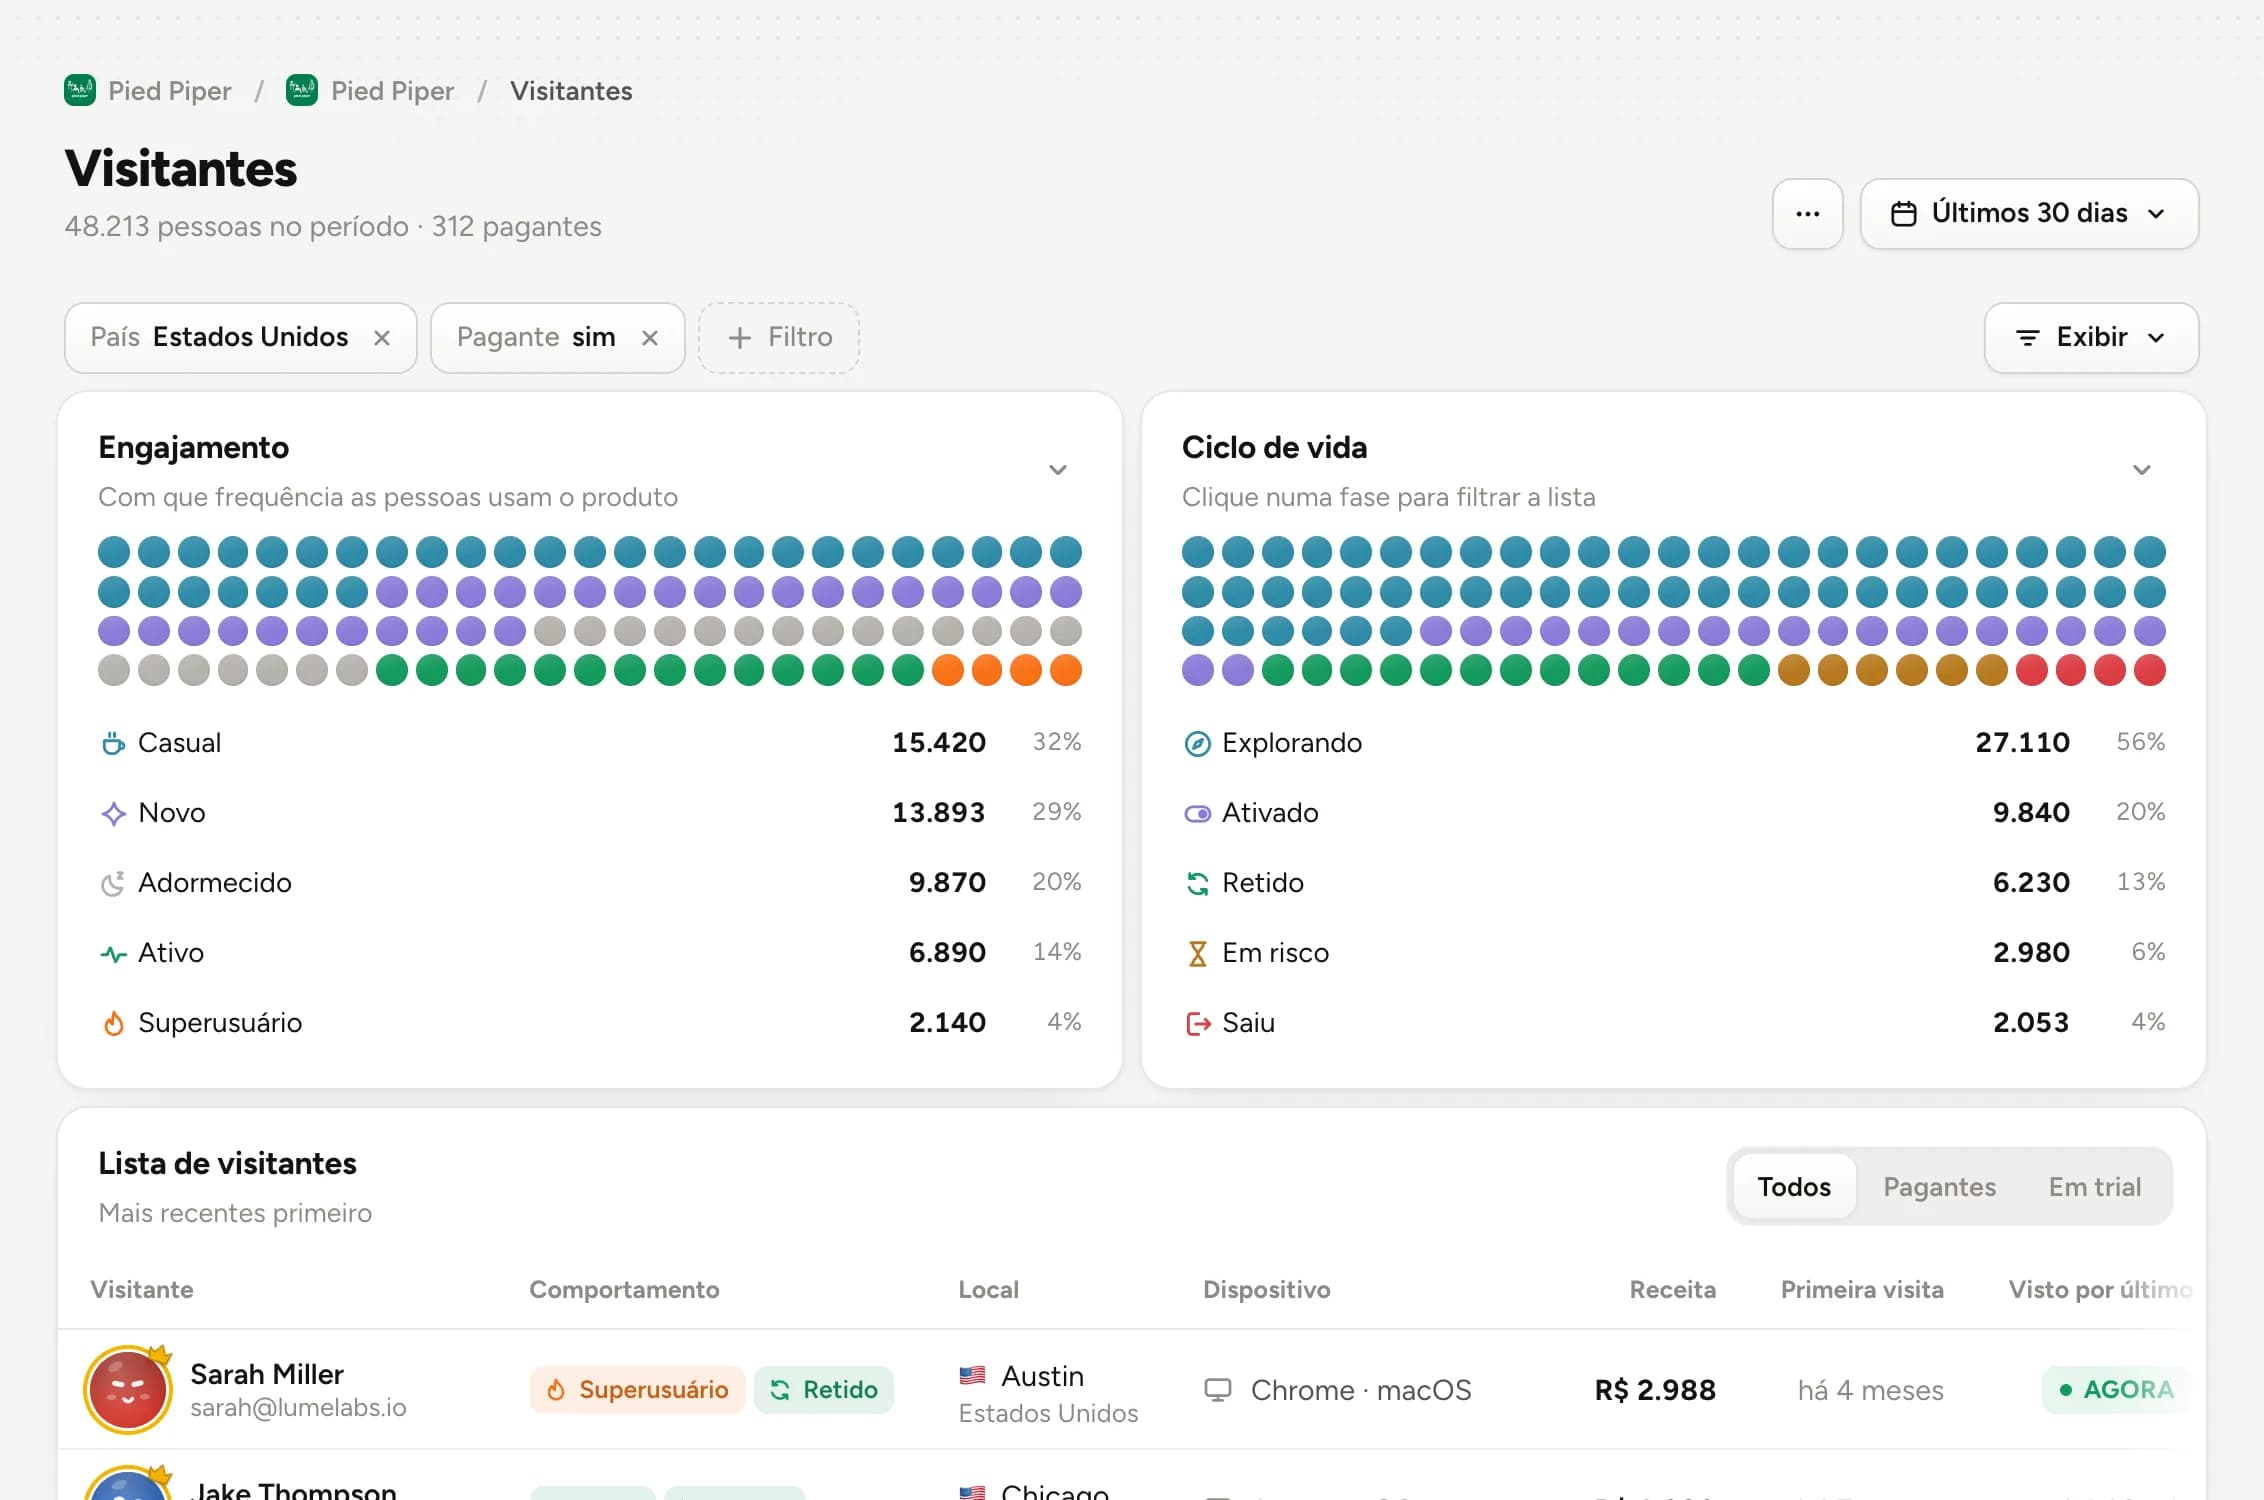Click the Novo sparkle icon
This screenshot has height=1500, width=2264.
coord(113,813)
